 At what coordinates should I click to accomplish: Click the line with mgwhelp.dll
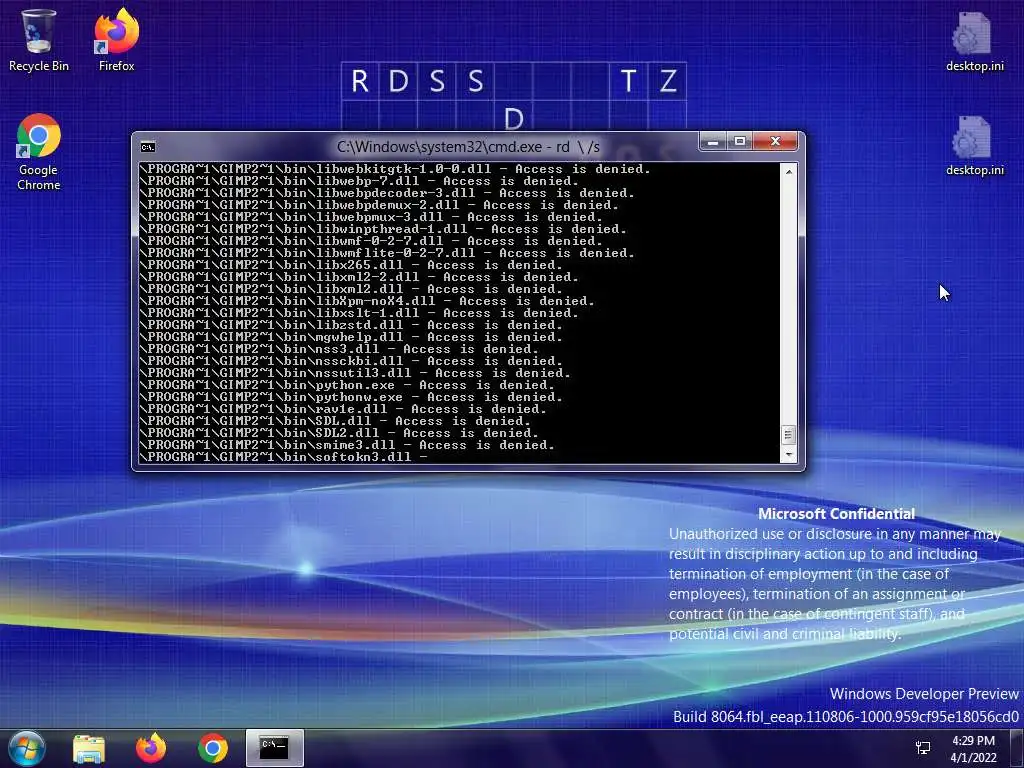point(351,337)
